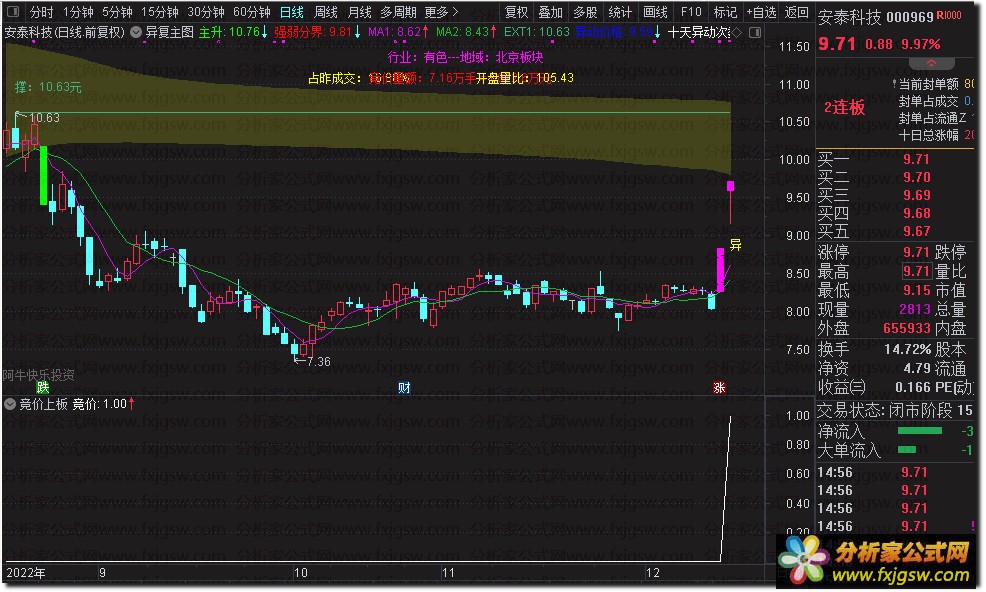Image resolution: width=986 pixels, height=592 pixels.
Task: Click the 外盘 value 655933
Action: [x=907, y=328]
